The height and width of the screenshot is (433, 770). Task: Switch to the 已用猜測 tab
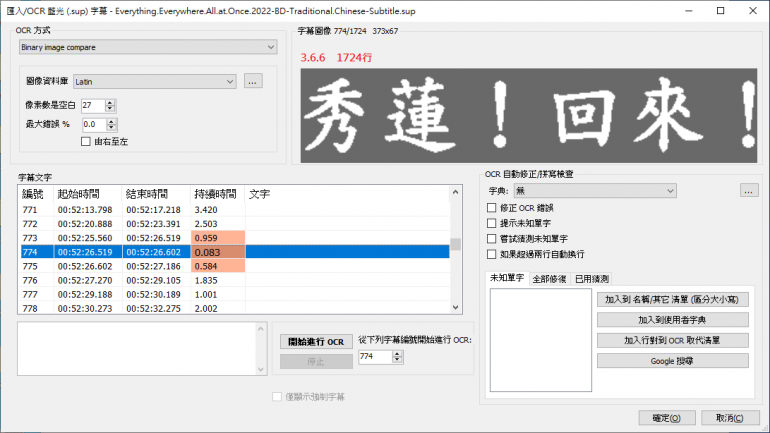pyautogui.click(x=592, y=279)
